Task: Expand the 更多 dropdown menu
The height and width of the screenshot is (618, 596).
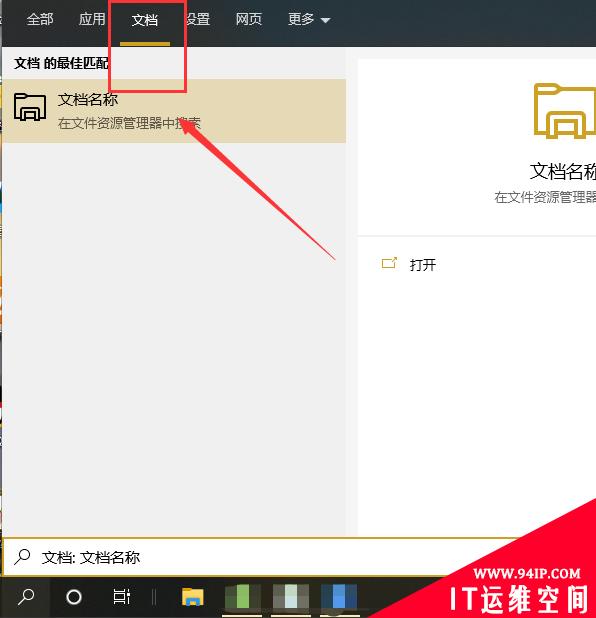Action: click(309, 19)
